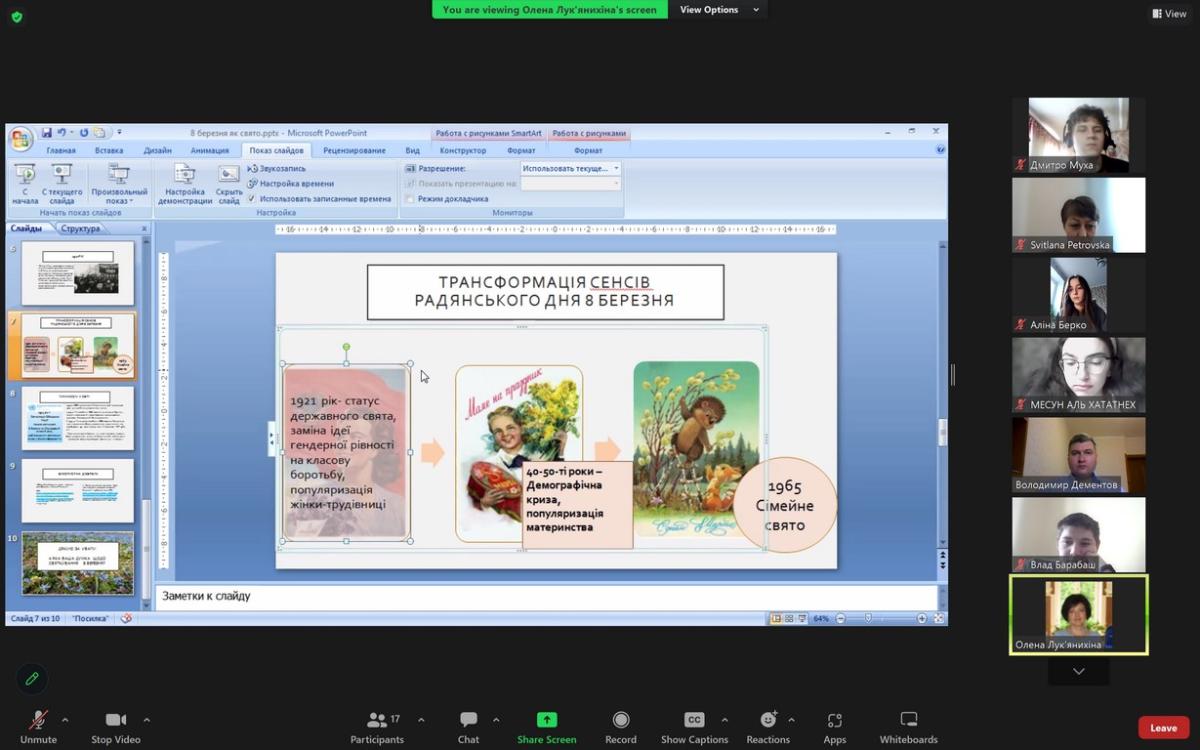The image size is (1200, 750).
Task: Click Олена Лук'янихіна participant video tile
Action: click(1078, 615)
